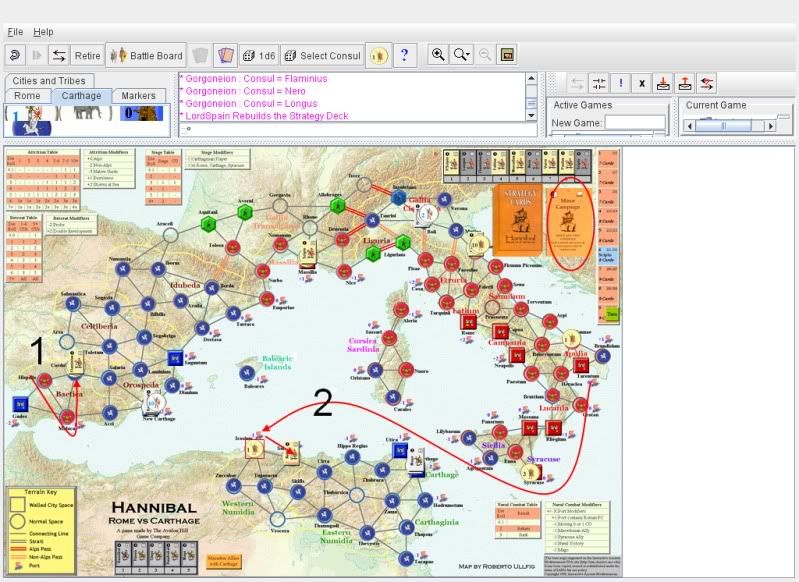Click the download-into-tray server icon

[663, 83]
